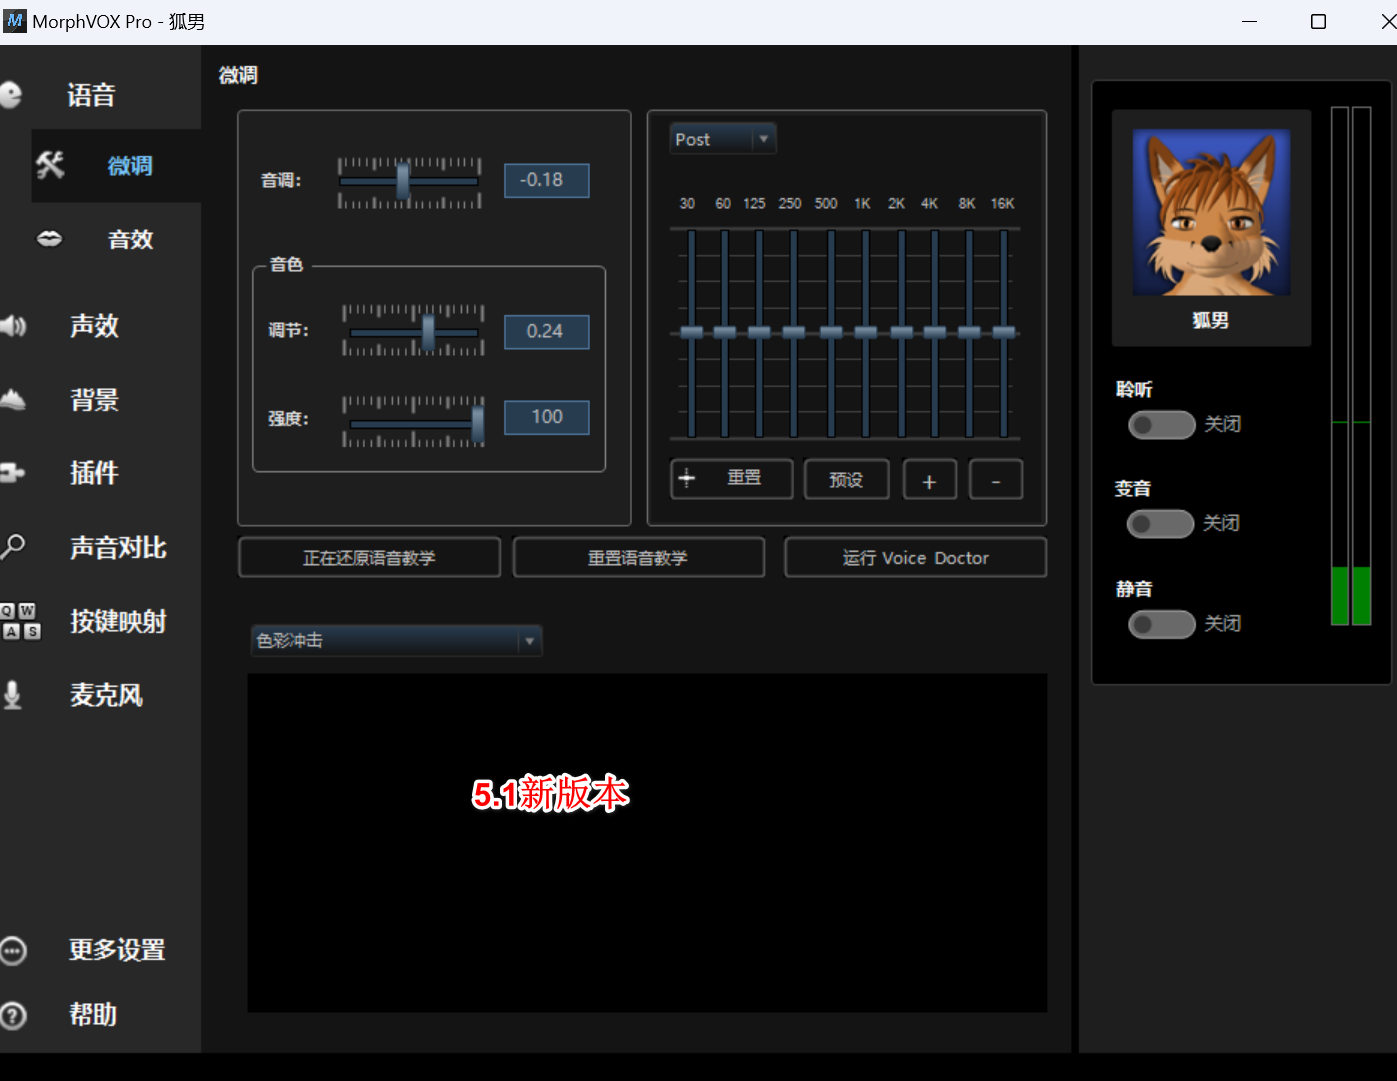Toggle the 聆听 listen switch

1161,424
